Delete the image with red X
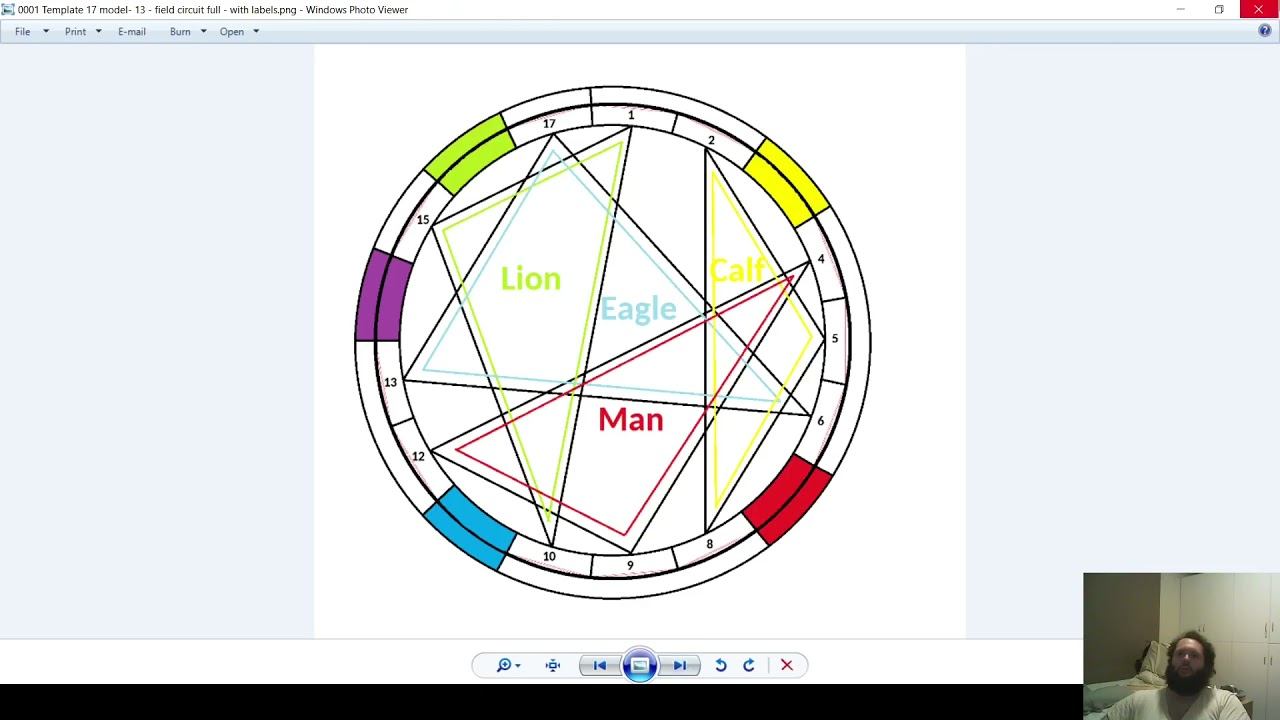Screen dimensions: 1280x720 point(787,665)
